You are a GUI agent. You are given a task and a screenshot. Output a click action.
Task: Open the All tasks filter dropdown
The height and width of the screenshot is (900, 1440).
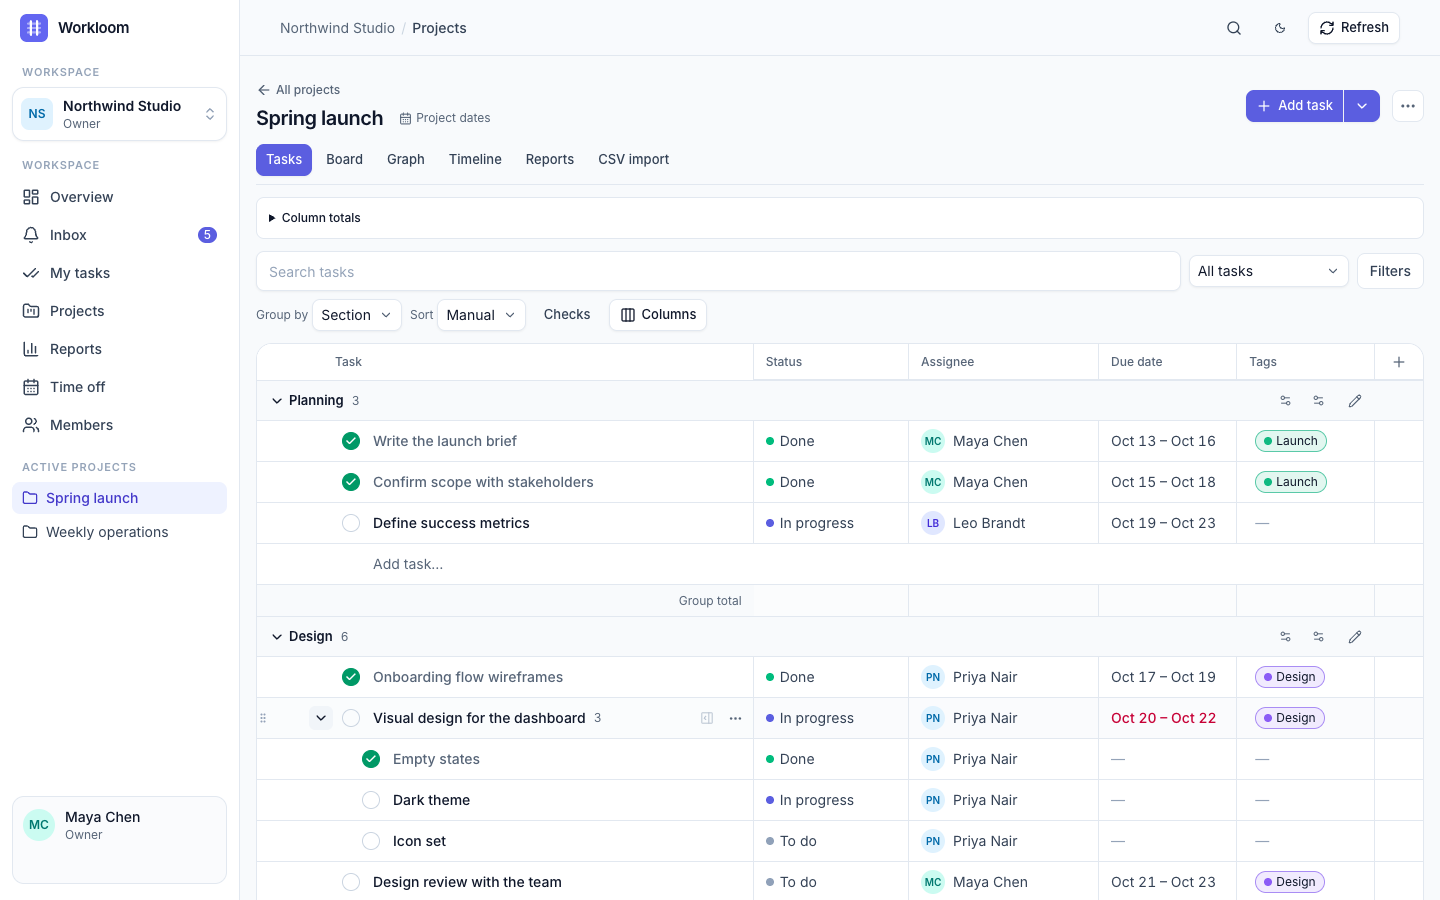tap(1268, 271)
